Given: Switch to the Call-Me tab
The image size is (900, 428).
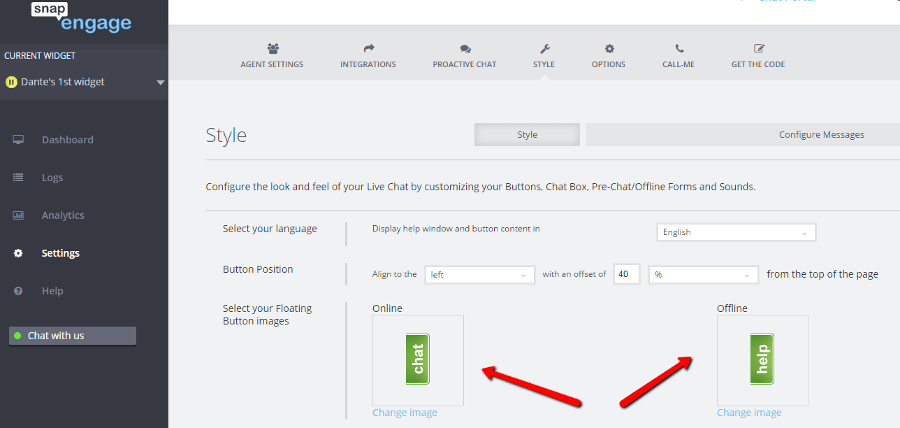Looking at the screenshot, I should coord(678,56).
